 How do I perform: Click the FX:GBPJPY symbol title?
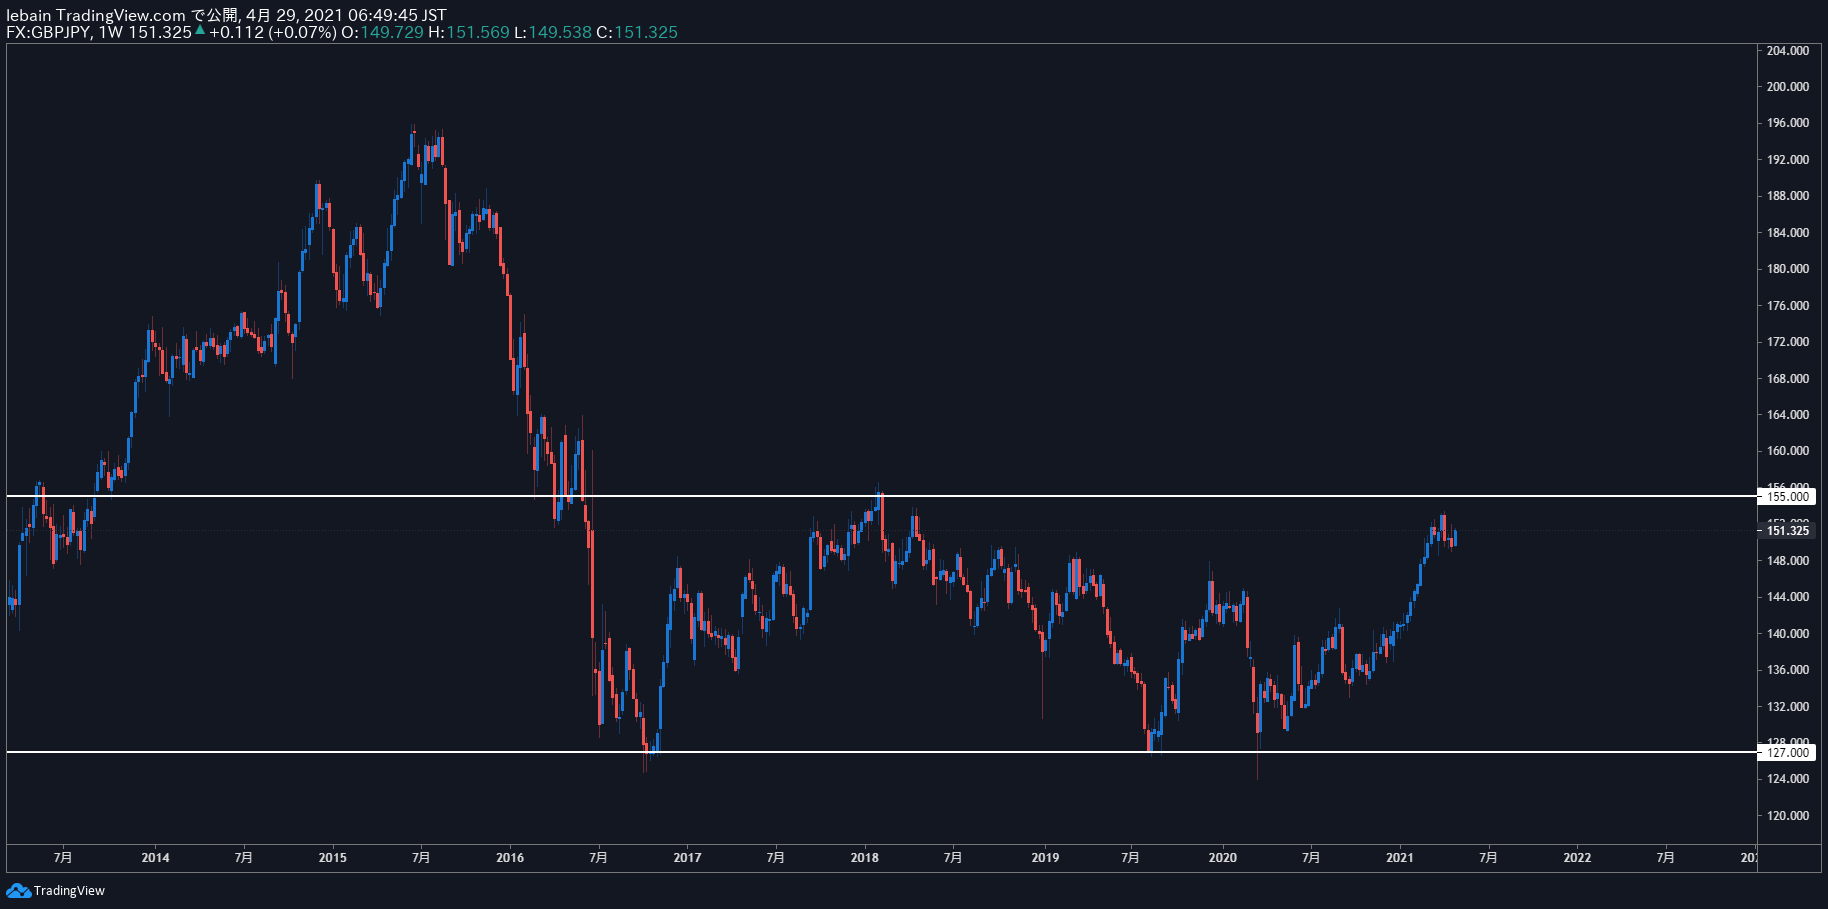(x=48, y=32)
